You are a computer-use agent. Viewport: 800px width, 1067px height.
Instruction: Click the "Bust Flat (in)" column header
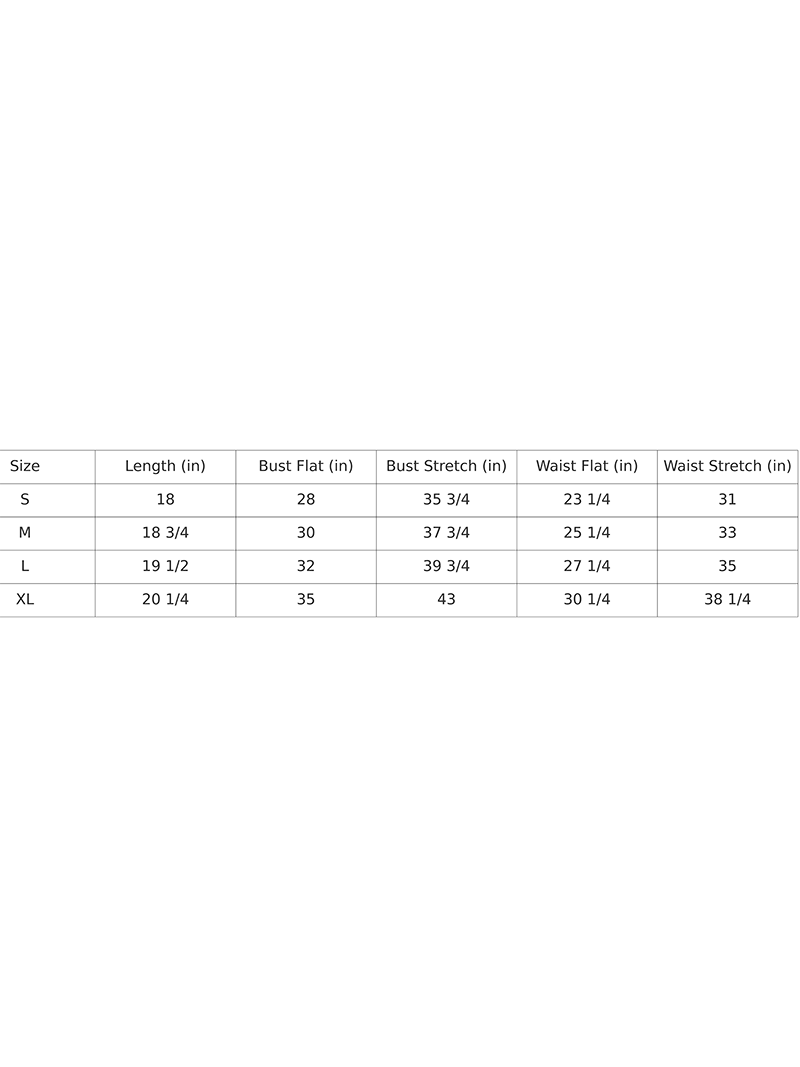[306, 466]
